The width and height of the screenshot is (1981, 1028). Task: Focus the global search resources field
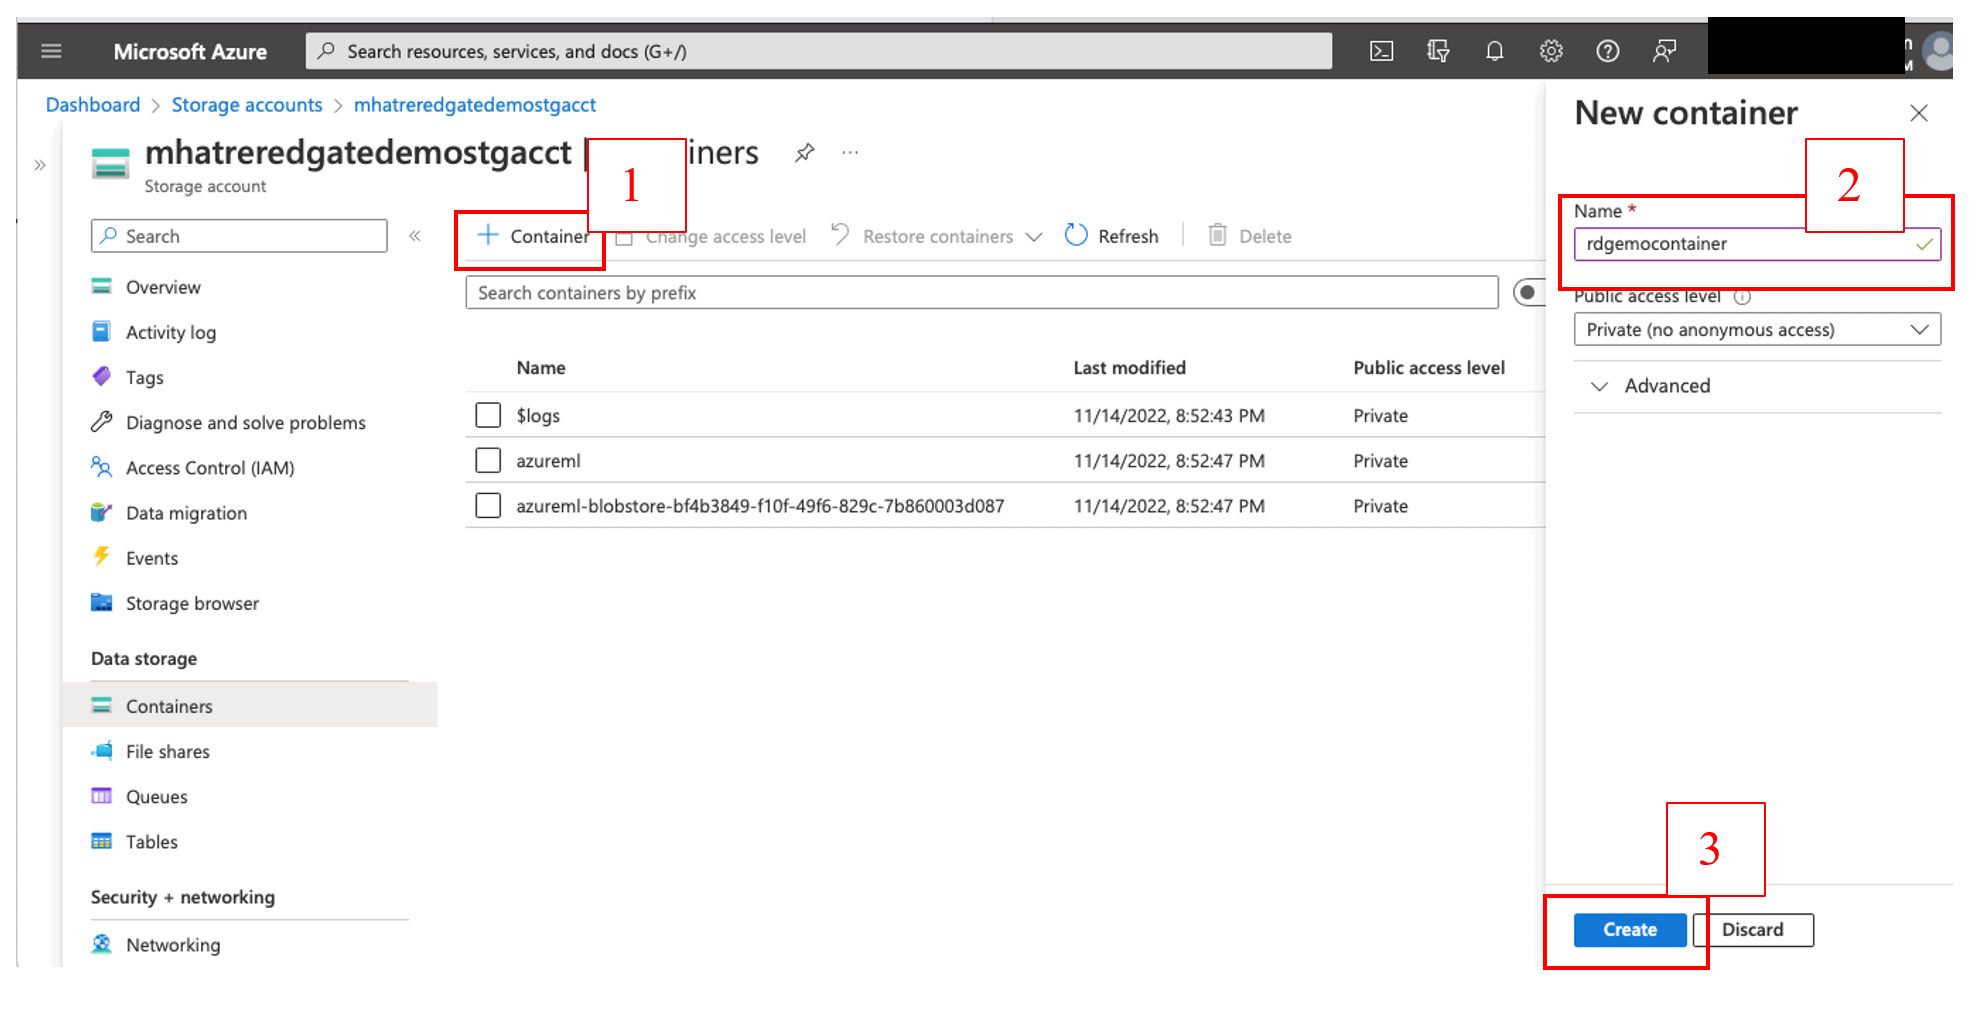coord(819,51)
